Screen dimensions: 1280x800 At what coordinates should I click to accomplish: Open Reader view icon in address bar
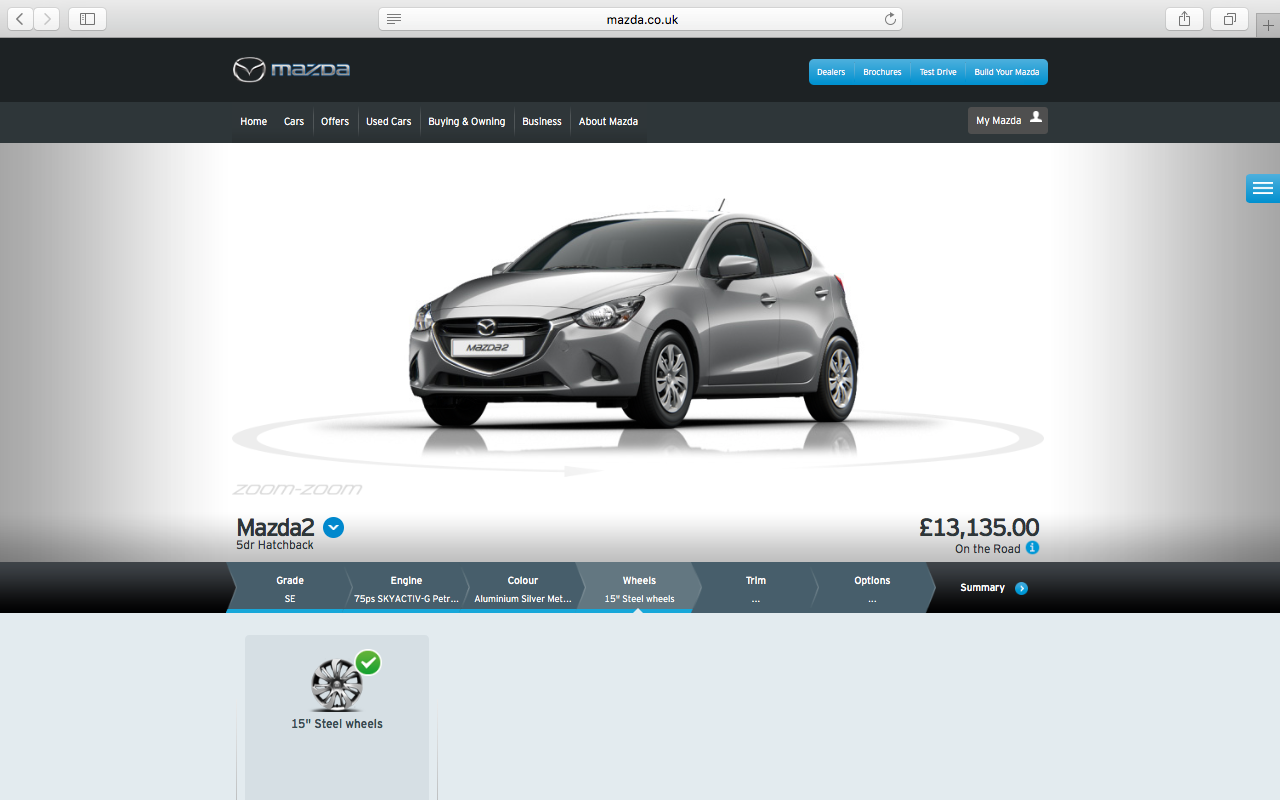click(394, 19)
